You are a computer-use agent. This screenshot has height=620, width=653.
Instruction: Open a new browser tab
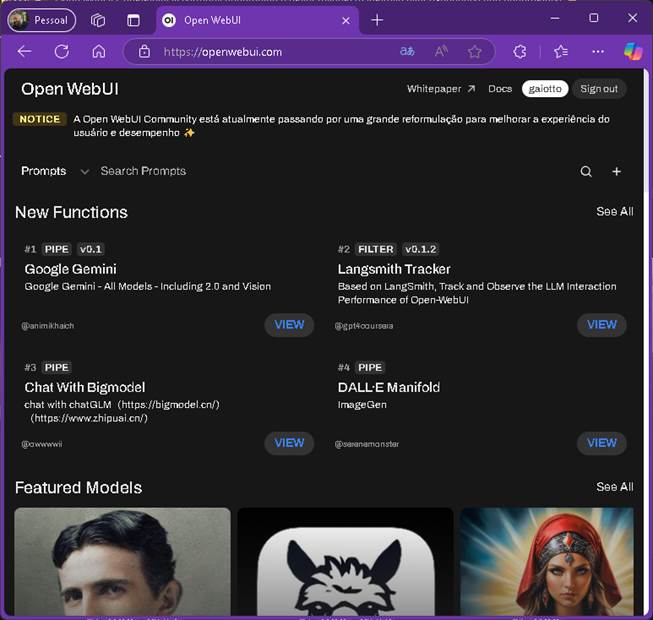coord(377,20)
